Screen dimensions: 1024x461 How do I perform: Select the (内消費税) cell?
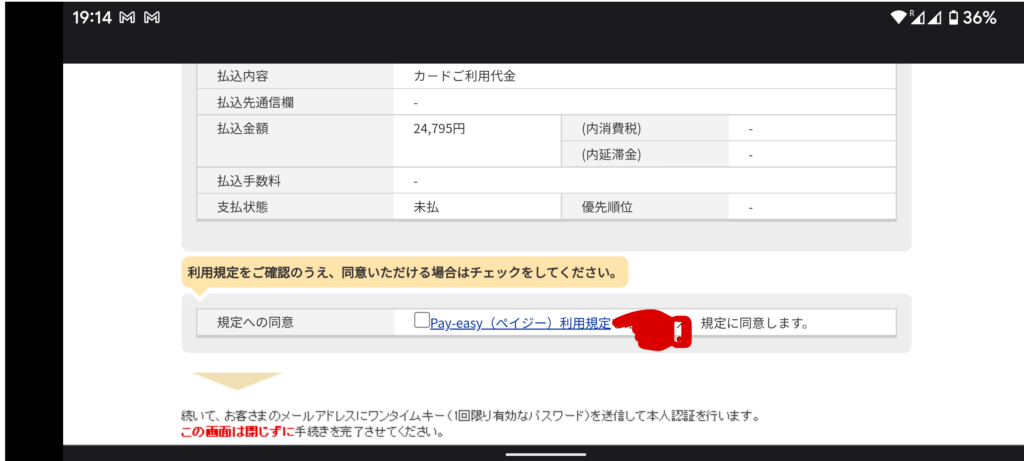[x=645, y=129]
